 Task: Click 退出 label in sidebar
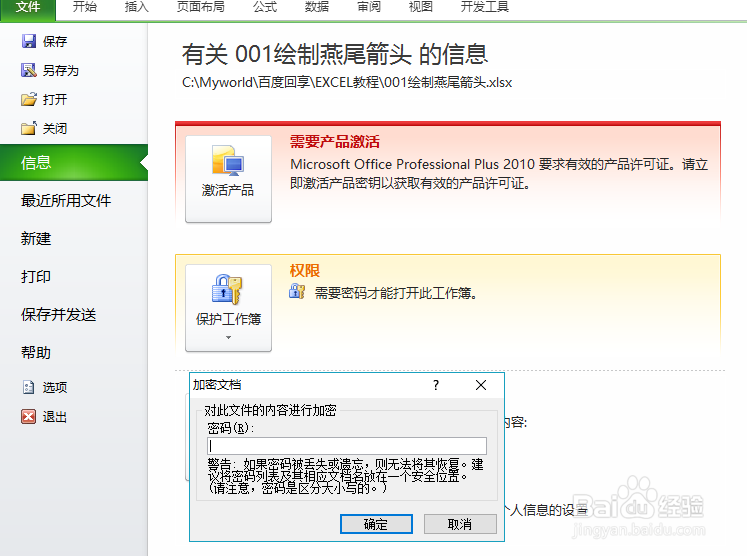click(x=55, y=417)
